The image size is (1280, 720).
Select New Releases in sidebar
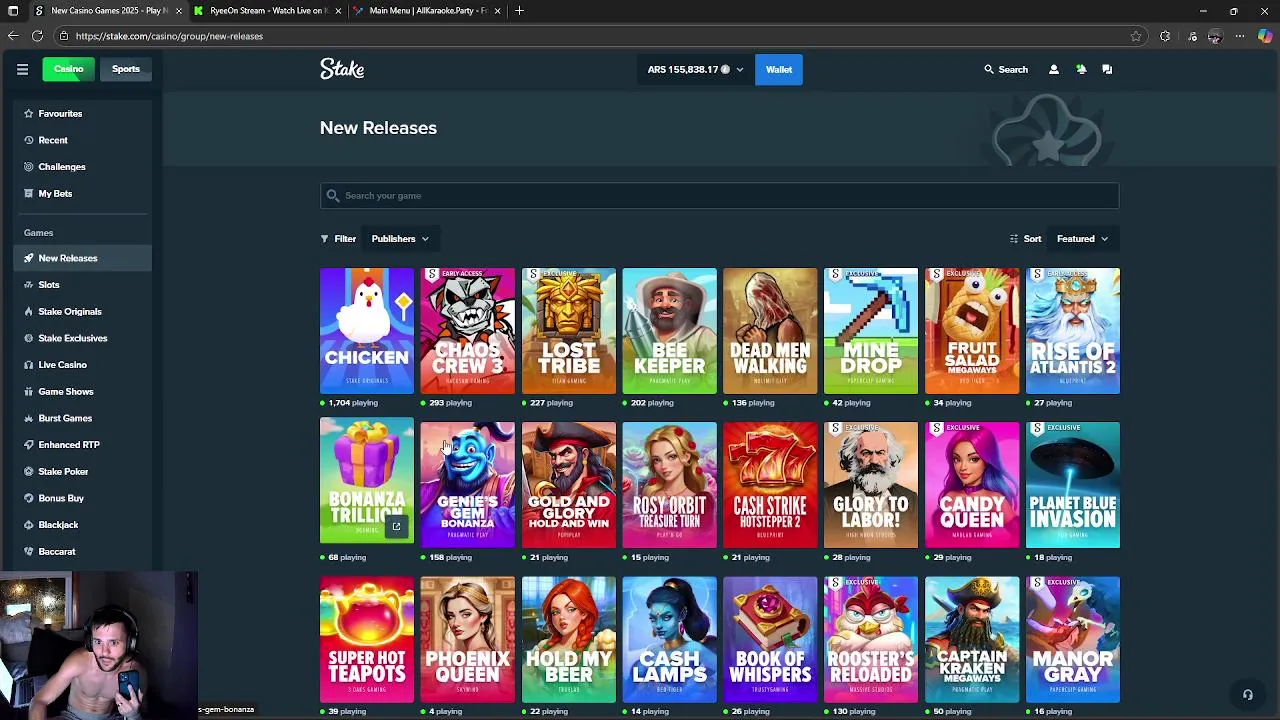83,258
